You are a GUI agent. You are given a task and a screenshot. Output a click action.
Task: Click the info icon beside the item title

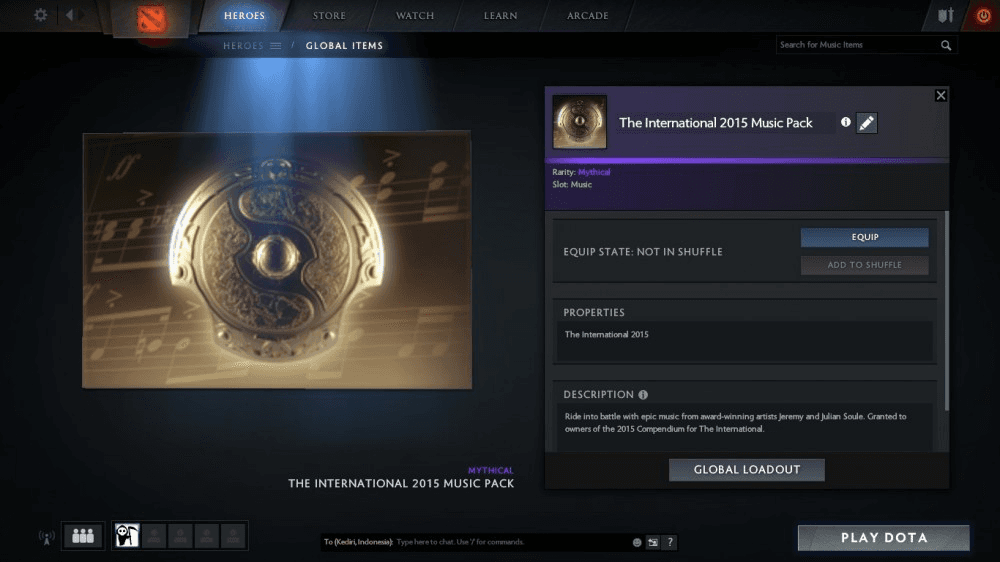(846, 122)
